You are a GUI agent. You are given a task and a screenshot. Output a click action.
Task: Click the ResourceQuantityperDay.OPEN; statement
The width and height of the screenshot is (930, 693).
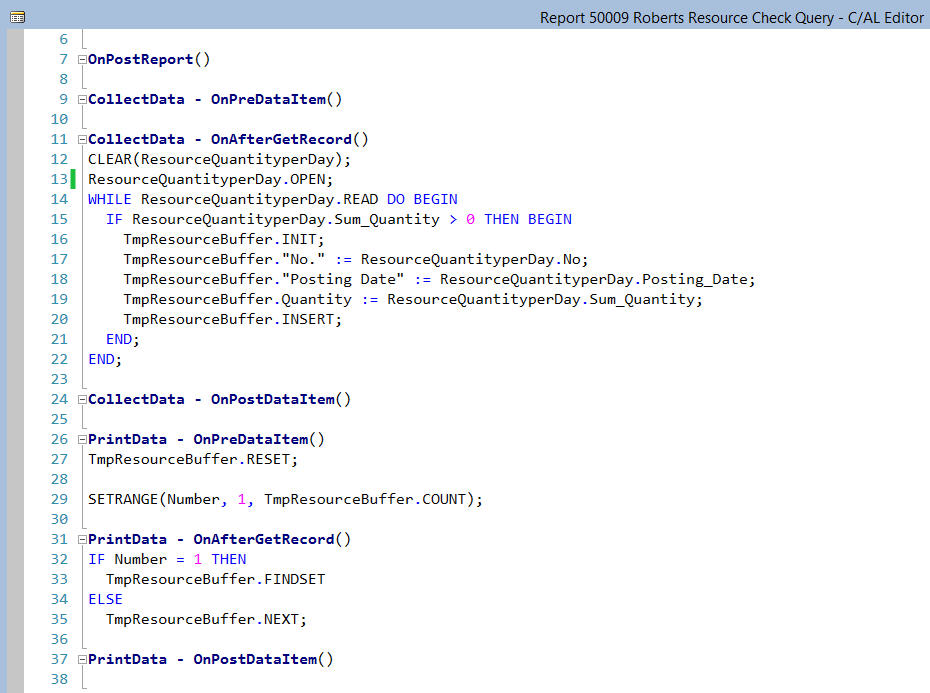211,179
